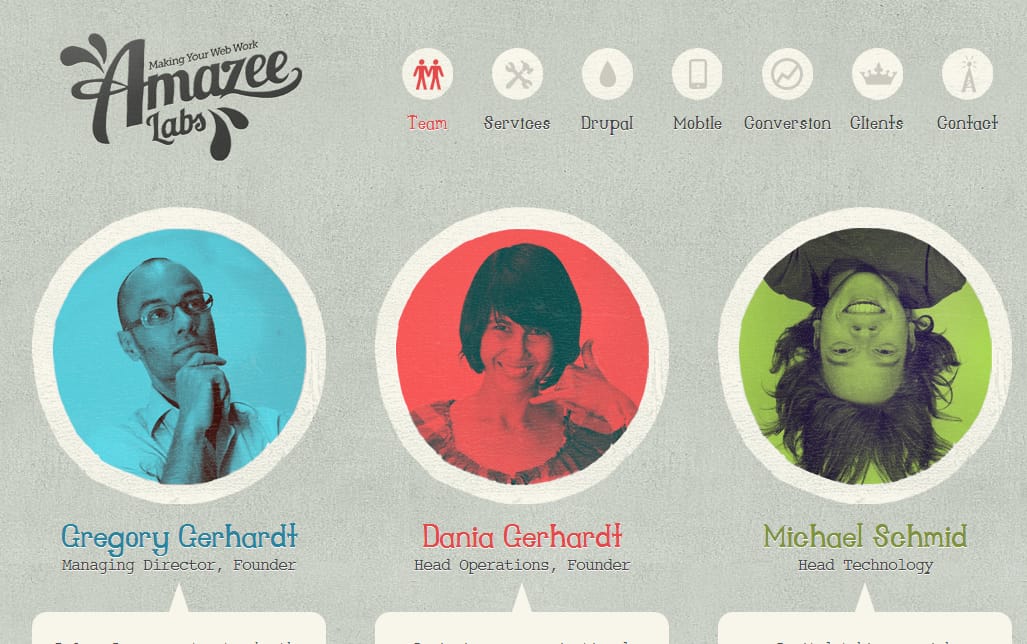
Task: Navigate to the Conversion text link
Action: [x=787, y=123]
